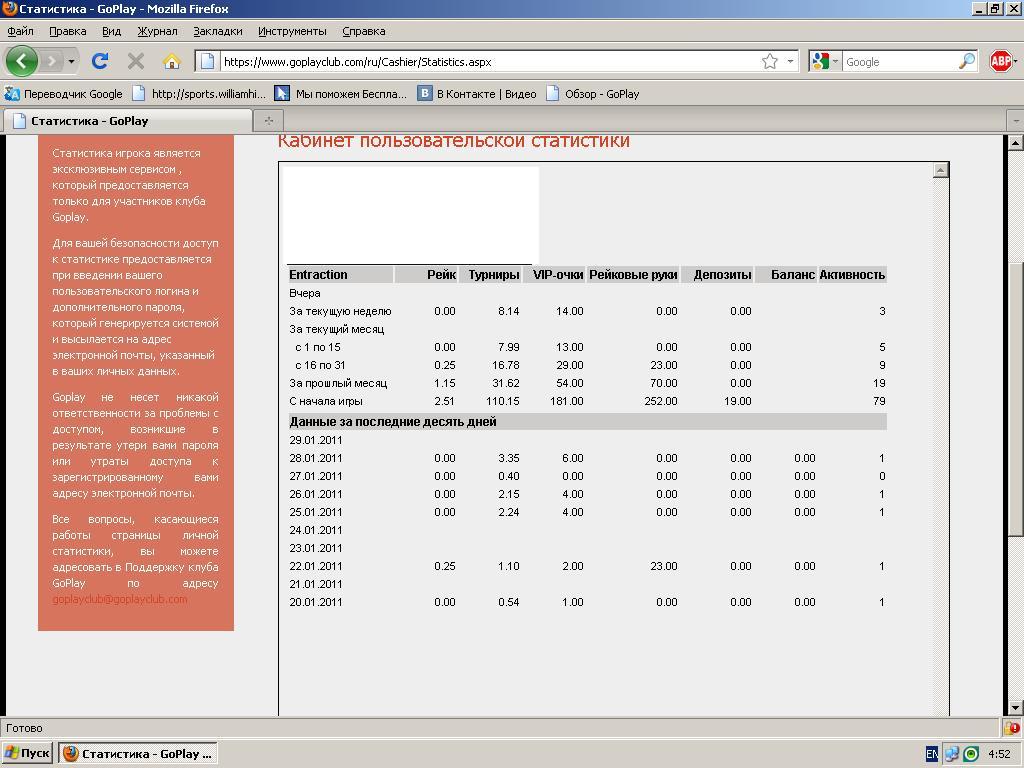This screenshot has width=1024, height=768.
Task: Click the EN language indicator in the tray
Action: [932, 754]
